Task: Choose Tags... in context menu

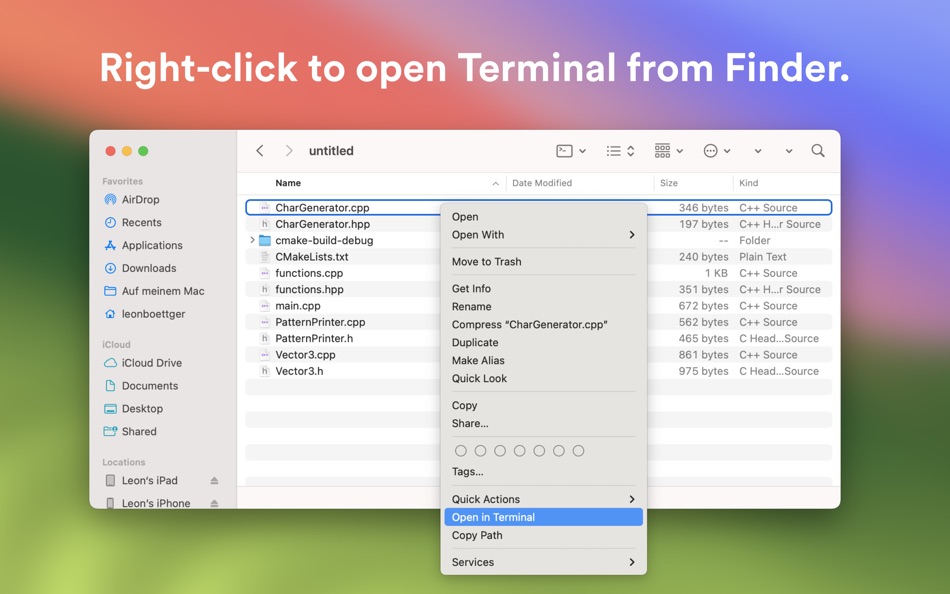Action: tap(543, 471)
